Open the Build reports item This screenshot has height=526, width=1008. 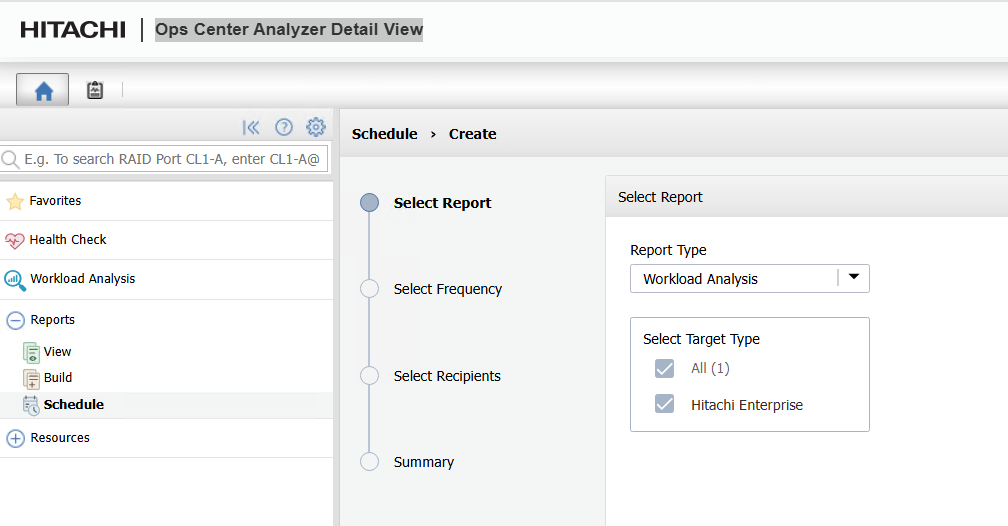(x=58, y=378)
